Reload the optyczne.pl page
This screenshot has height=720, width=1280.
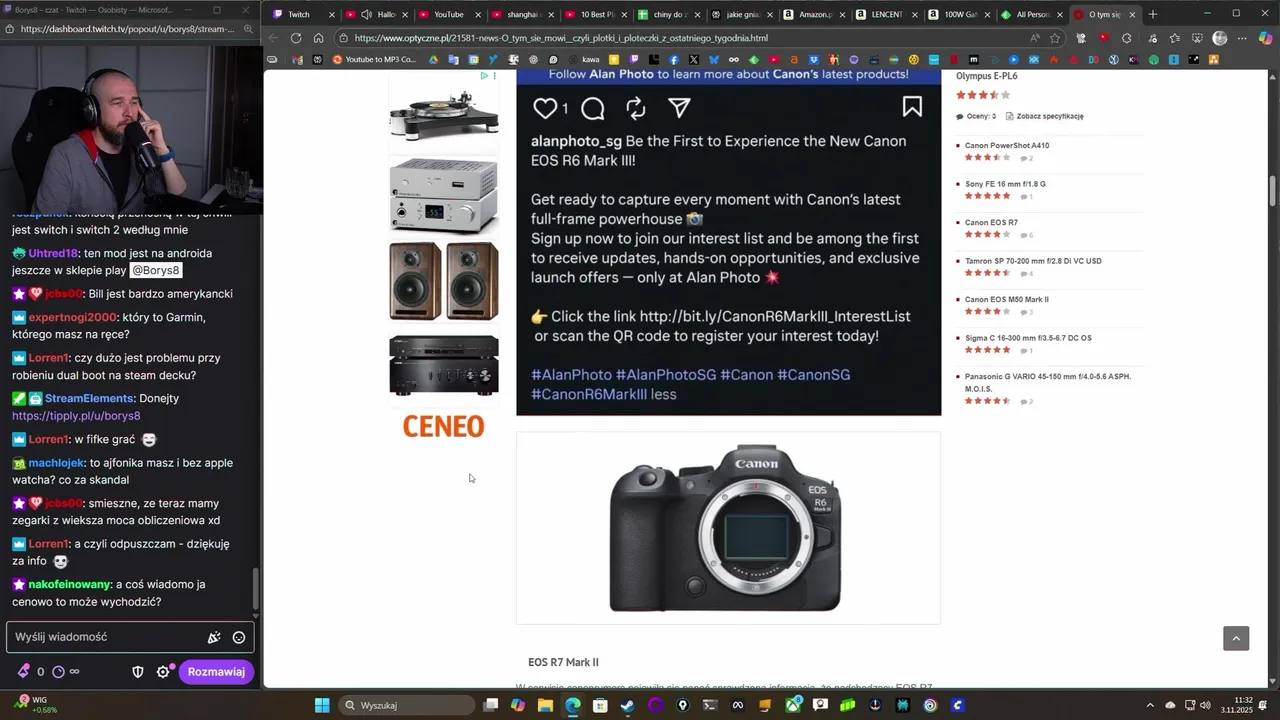(x=296, y=38)
